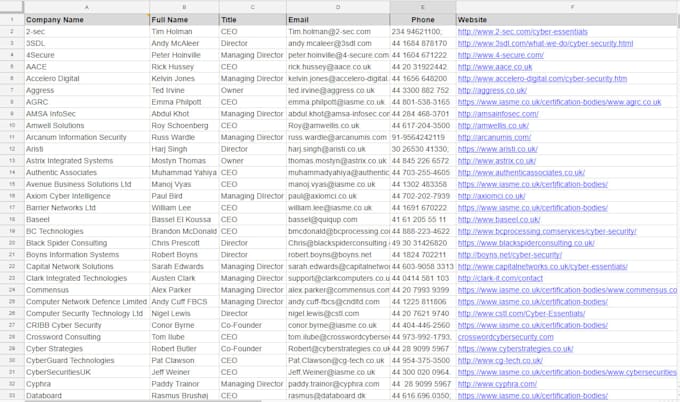
Task: Open the www.cg-tech.co.uk link
Action: [500, 360]
